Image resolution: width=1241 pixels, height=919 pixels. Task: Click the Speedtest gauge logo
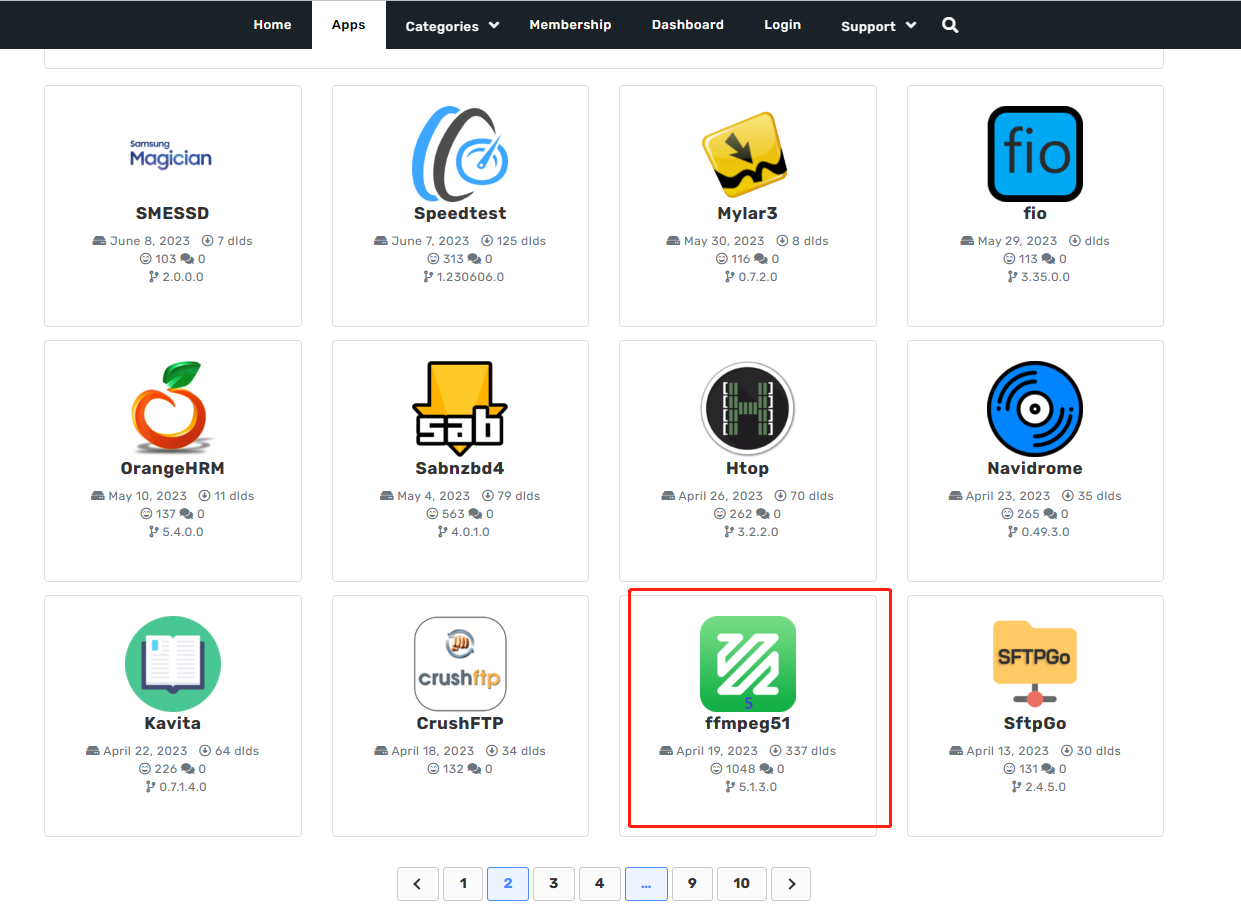tap(460, 154)
